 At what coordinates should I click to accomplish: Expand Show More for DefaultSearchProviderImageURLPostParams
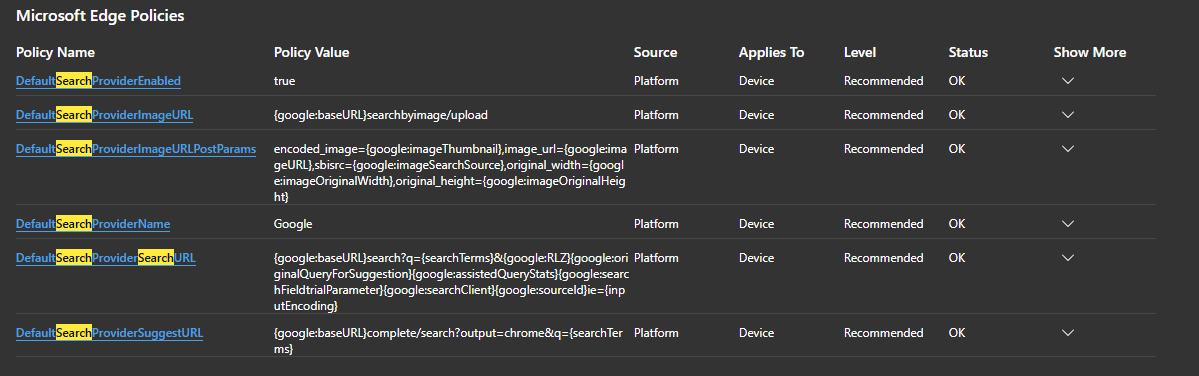[x=1068, y=149]
